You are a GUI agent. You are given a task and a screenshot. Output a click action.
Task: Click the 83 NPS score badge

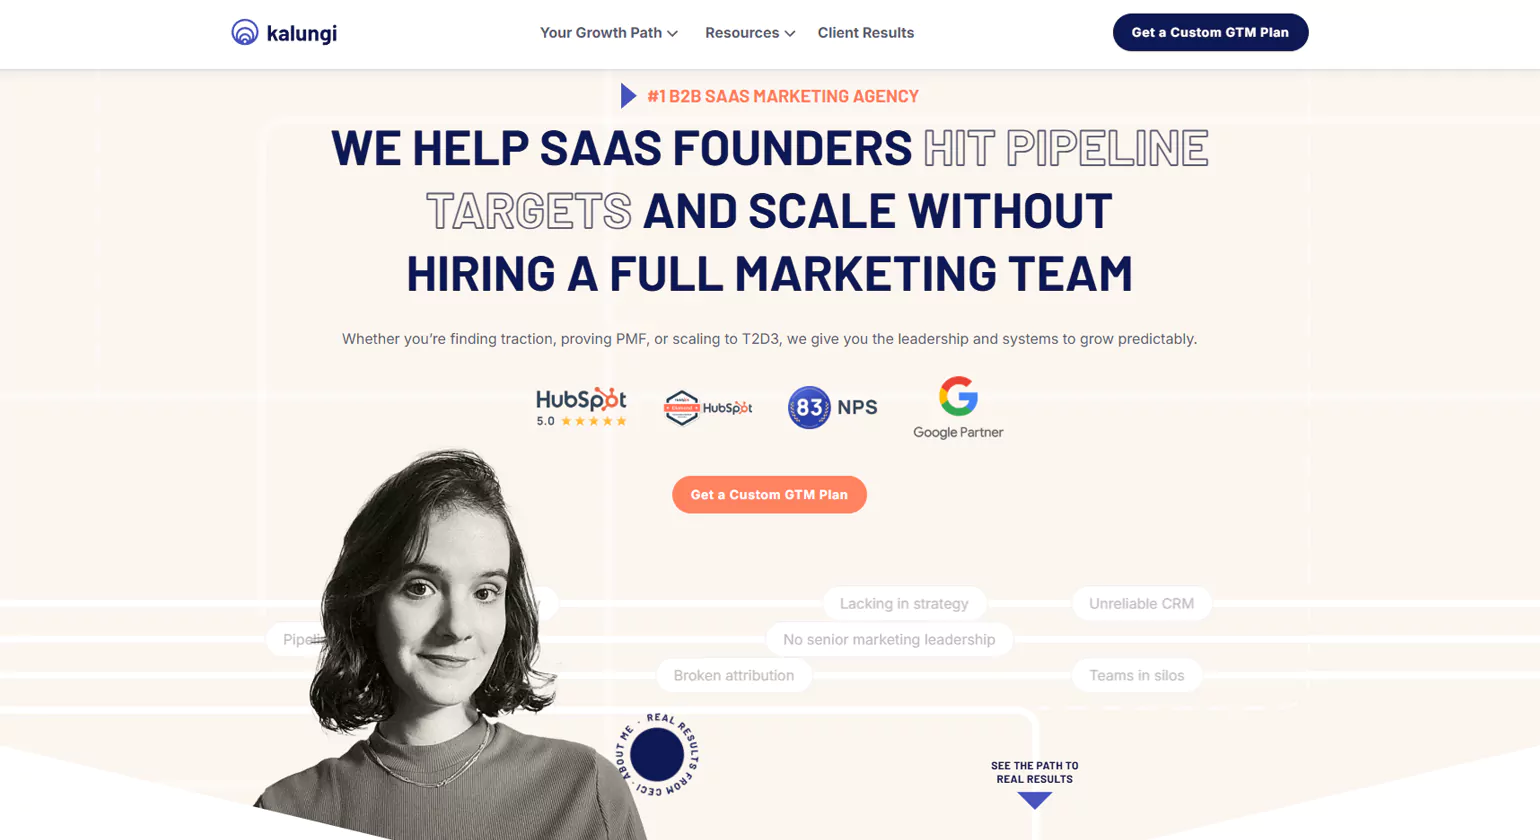point(832,408)
